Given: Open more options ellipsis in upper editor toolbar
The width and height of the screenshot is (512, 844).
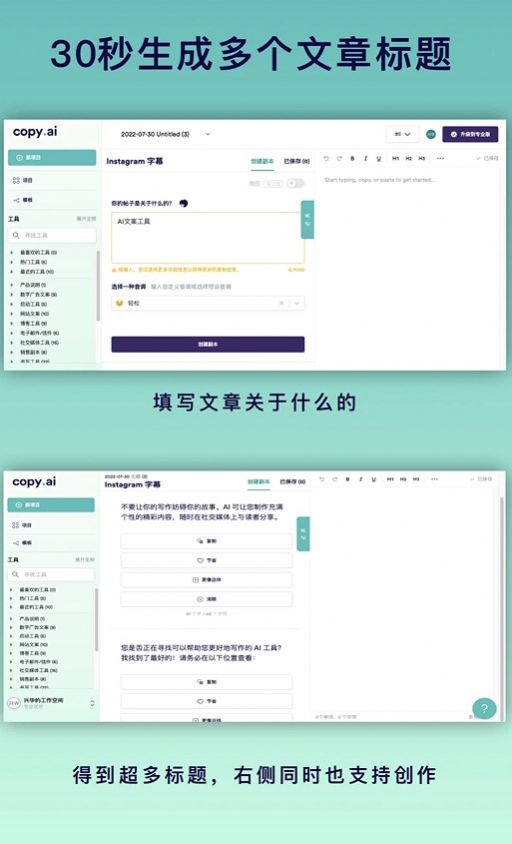Looking at the screenshot, I should pyautogui.click(x=440, y=158).
